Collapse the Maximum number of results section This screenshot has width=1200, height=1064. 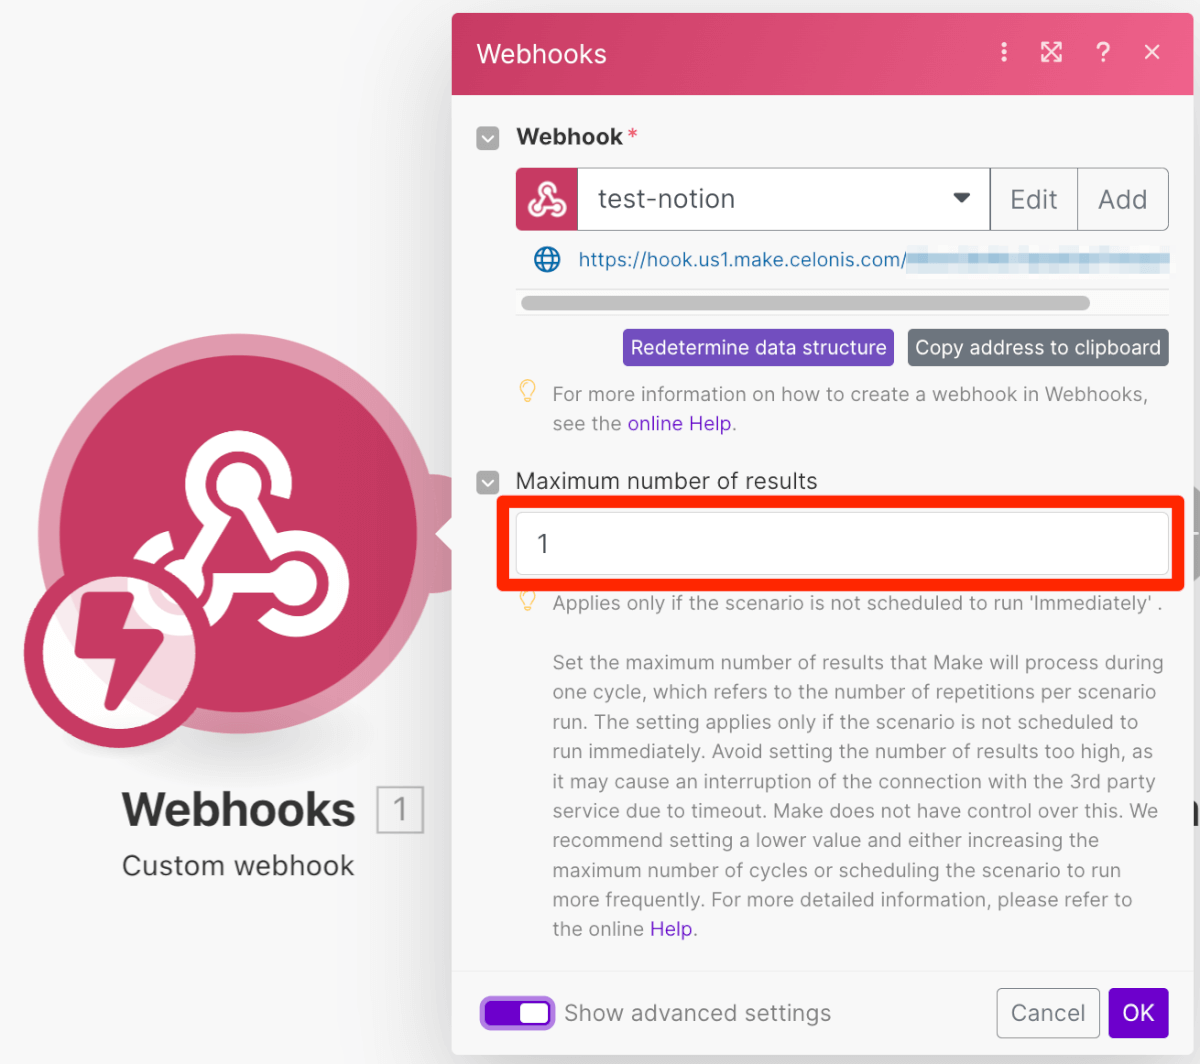point(488,483)
